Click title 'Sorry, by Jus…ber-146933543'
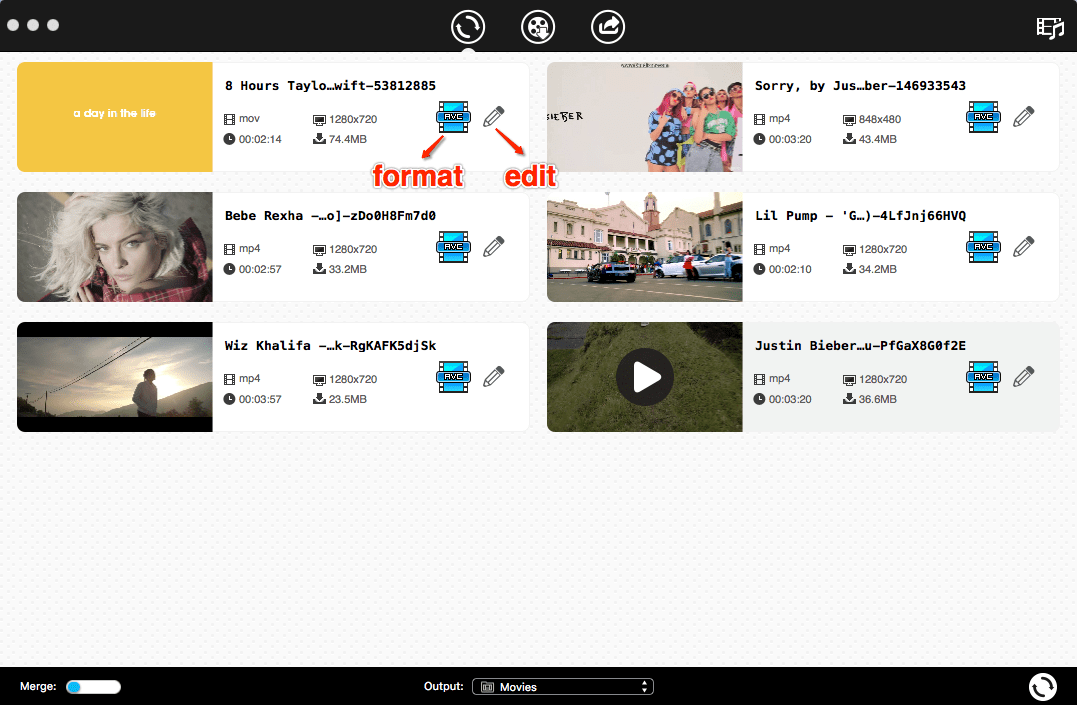This screenshot has height=705, width=1077. pyautogui.click(x=860, y=86)
